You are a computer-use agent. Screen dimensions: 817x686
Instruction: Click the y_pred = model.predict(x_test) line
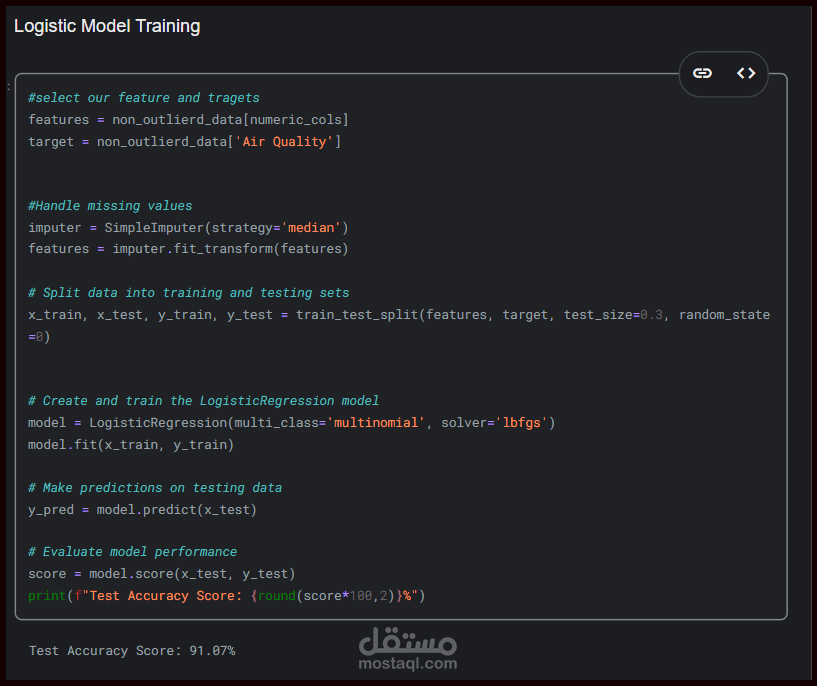142,510
